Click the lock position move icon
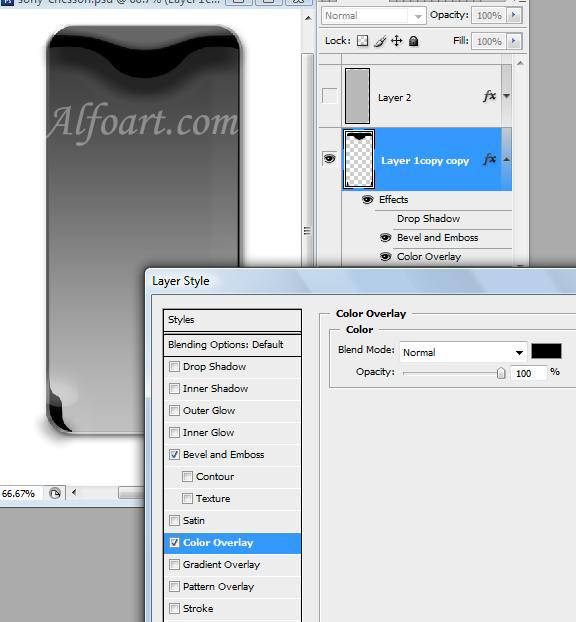Screen dimensions: 576x622 396,41
